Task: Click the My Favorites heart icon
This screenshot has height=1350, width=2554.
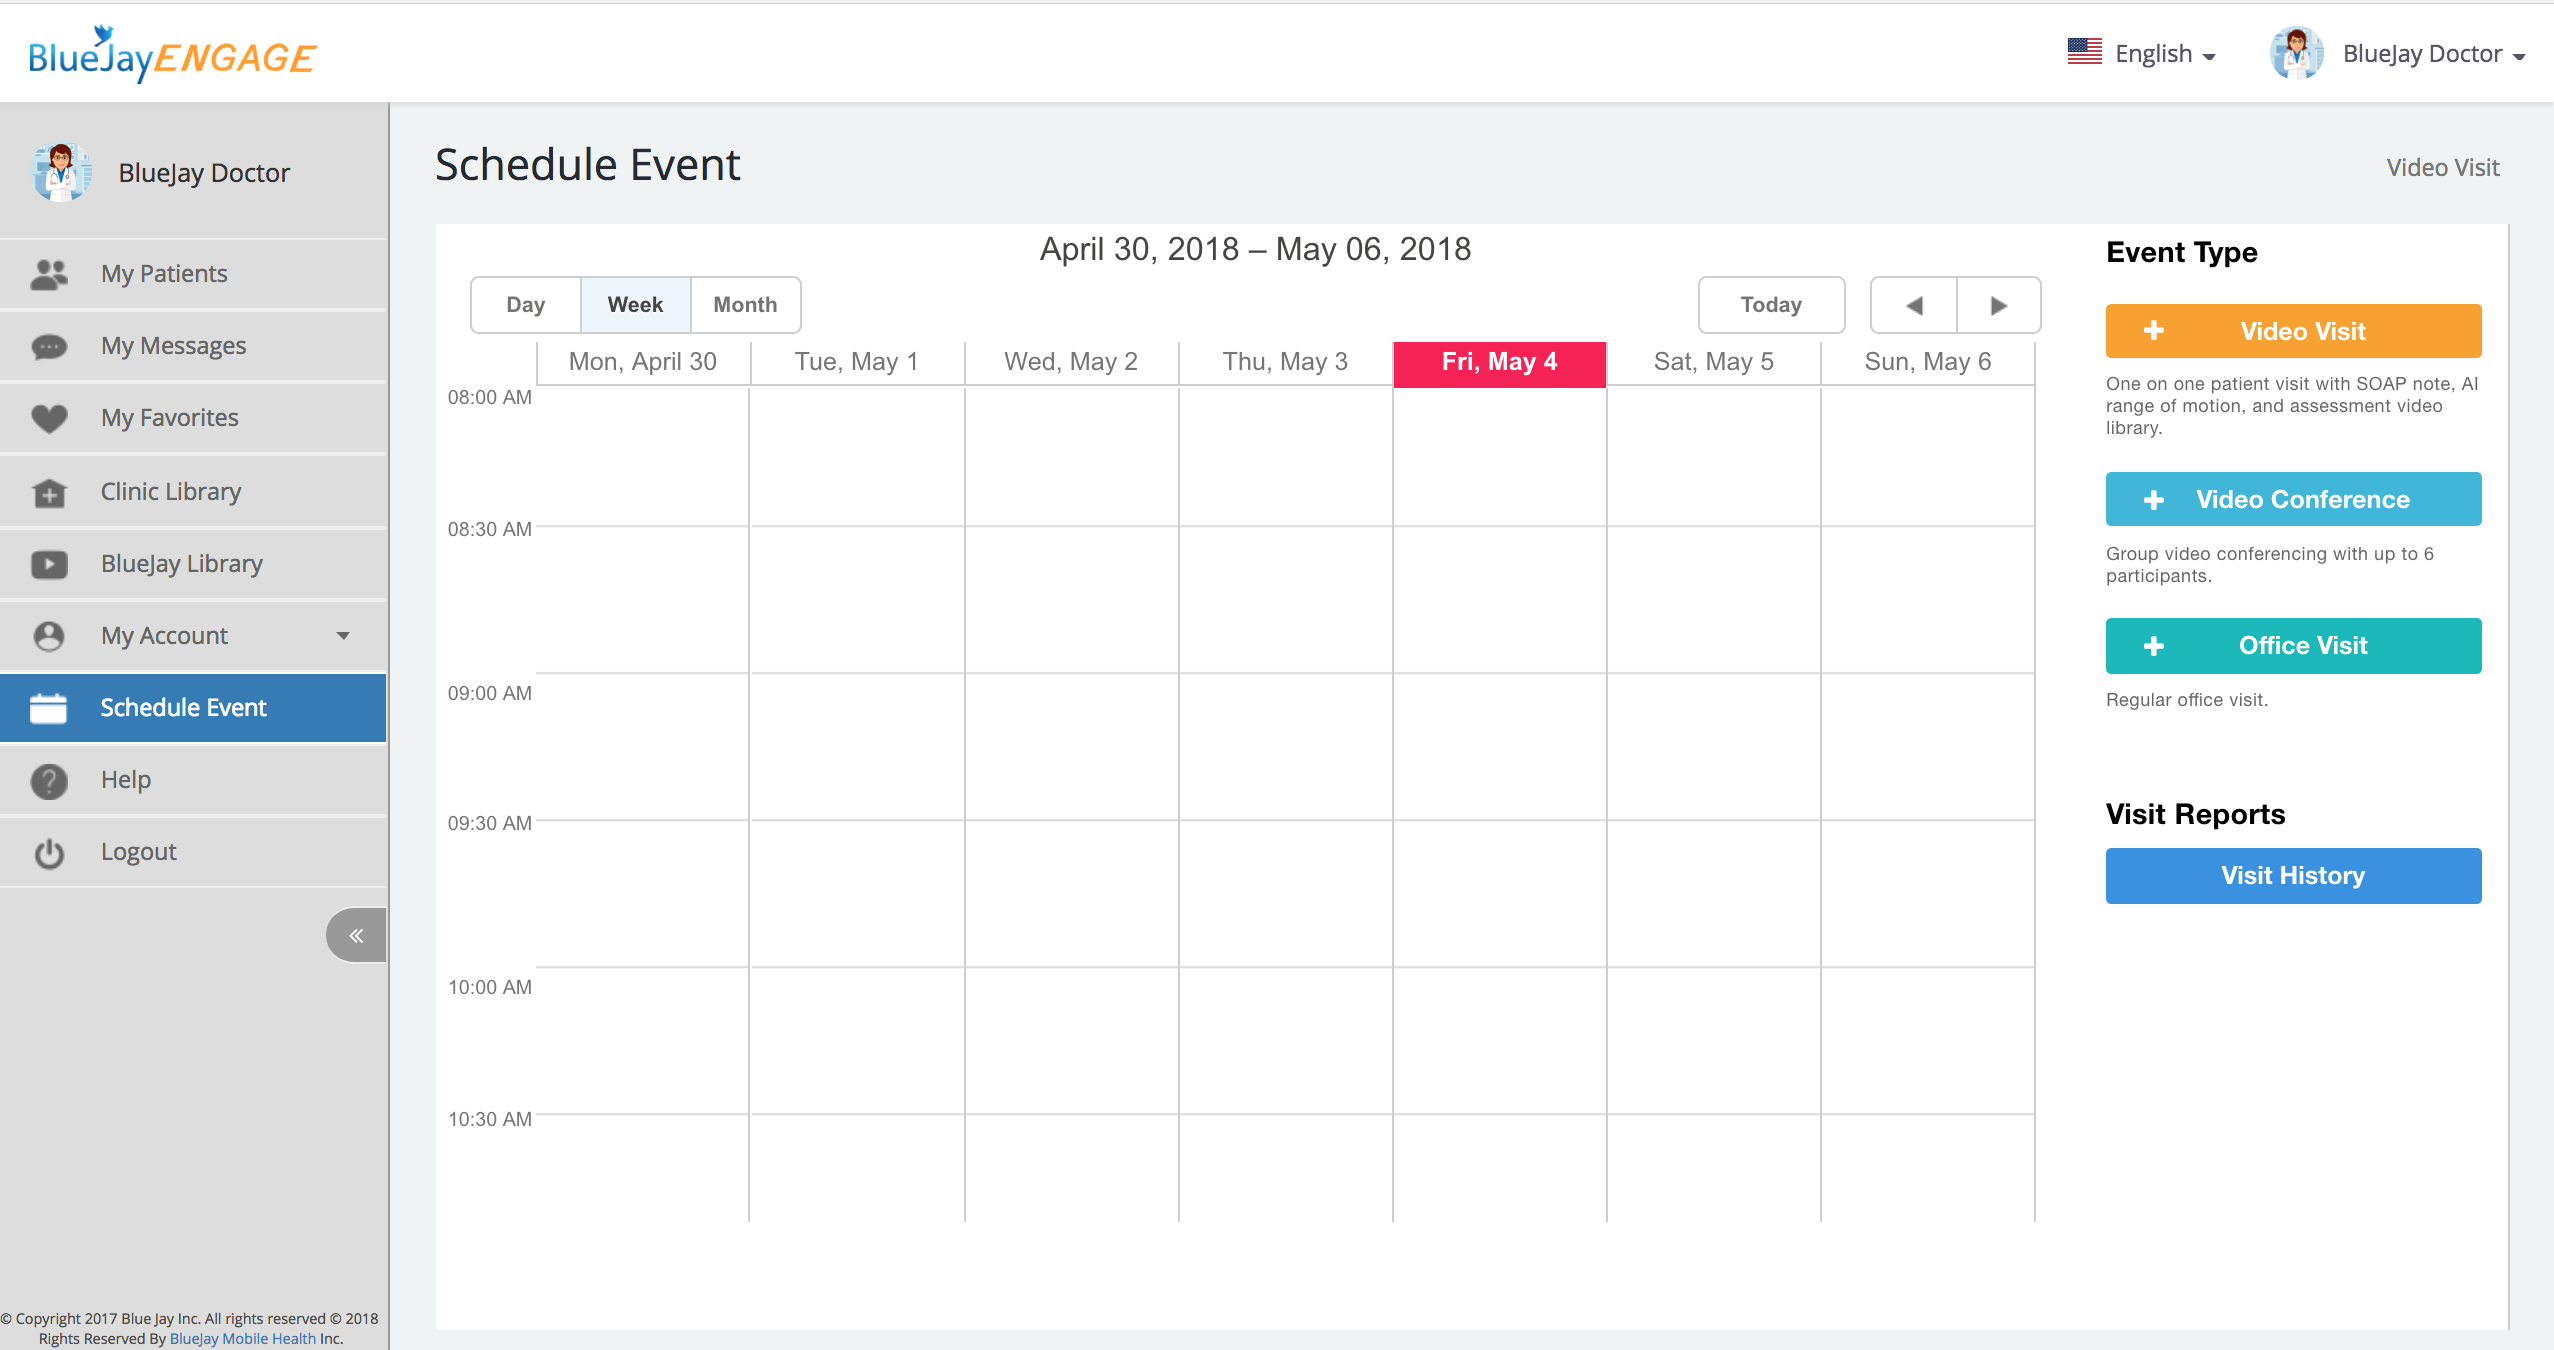Action: tap(48, 418)
